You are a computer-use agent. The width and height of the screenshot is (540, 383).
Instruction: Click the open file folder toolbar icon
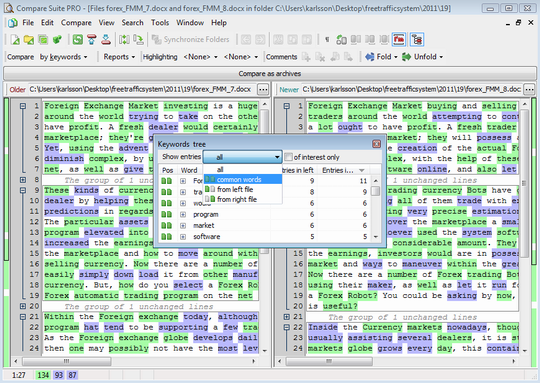(29, 40)
